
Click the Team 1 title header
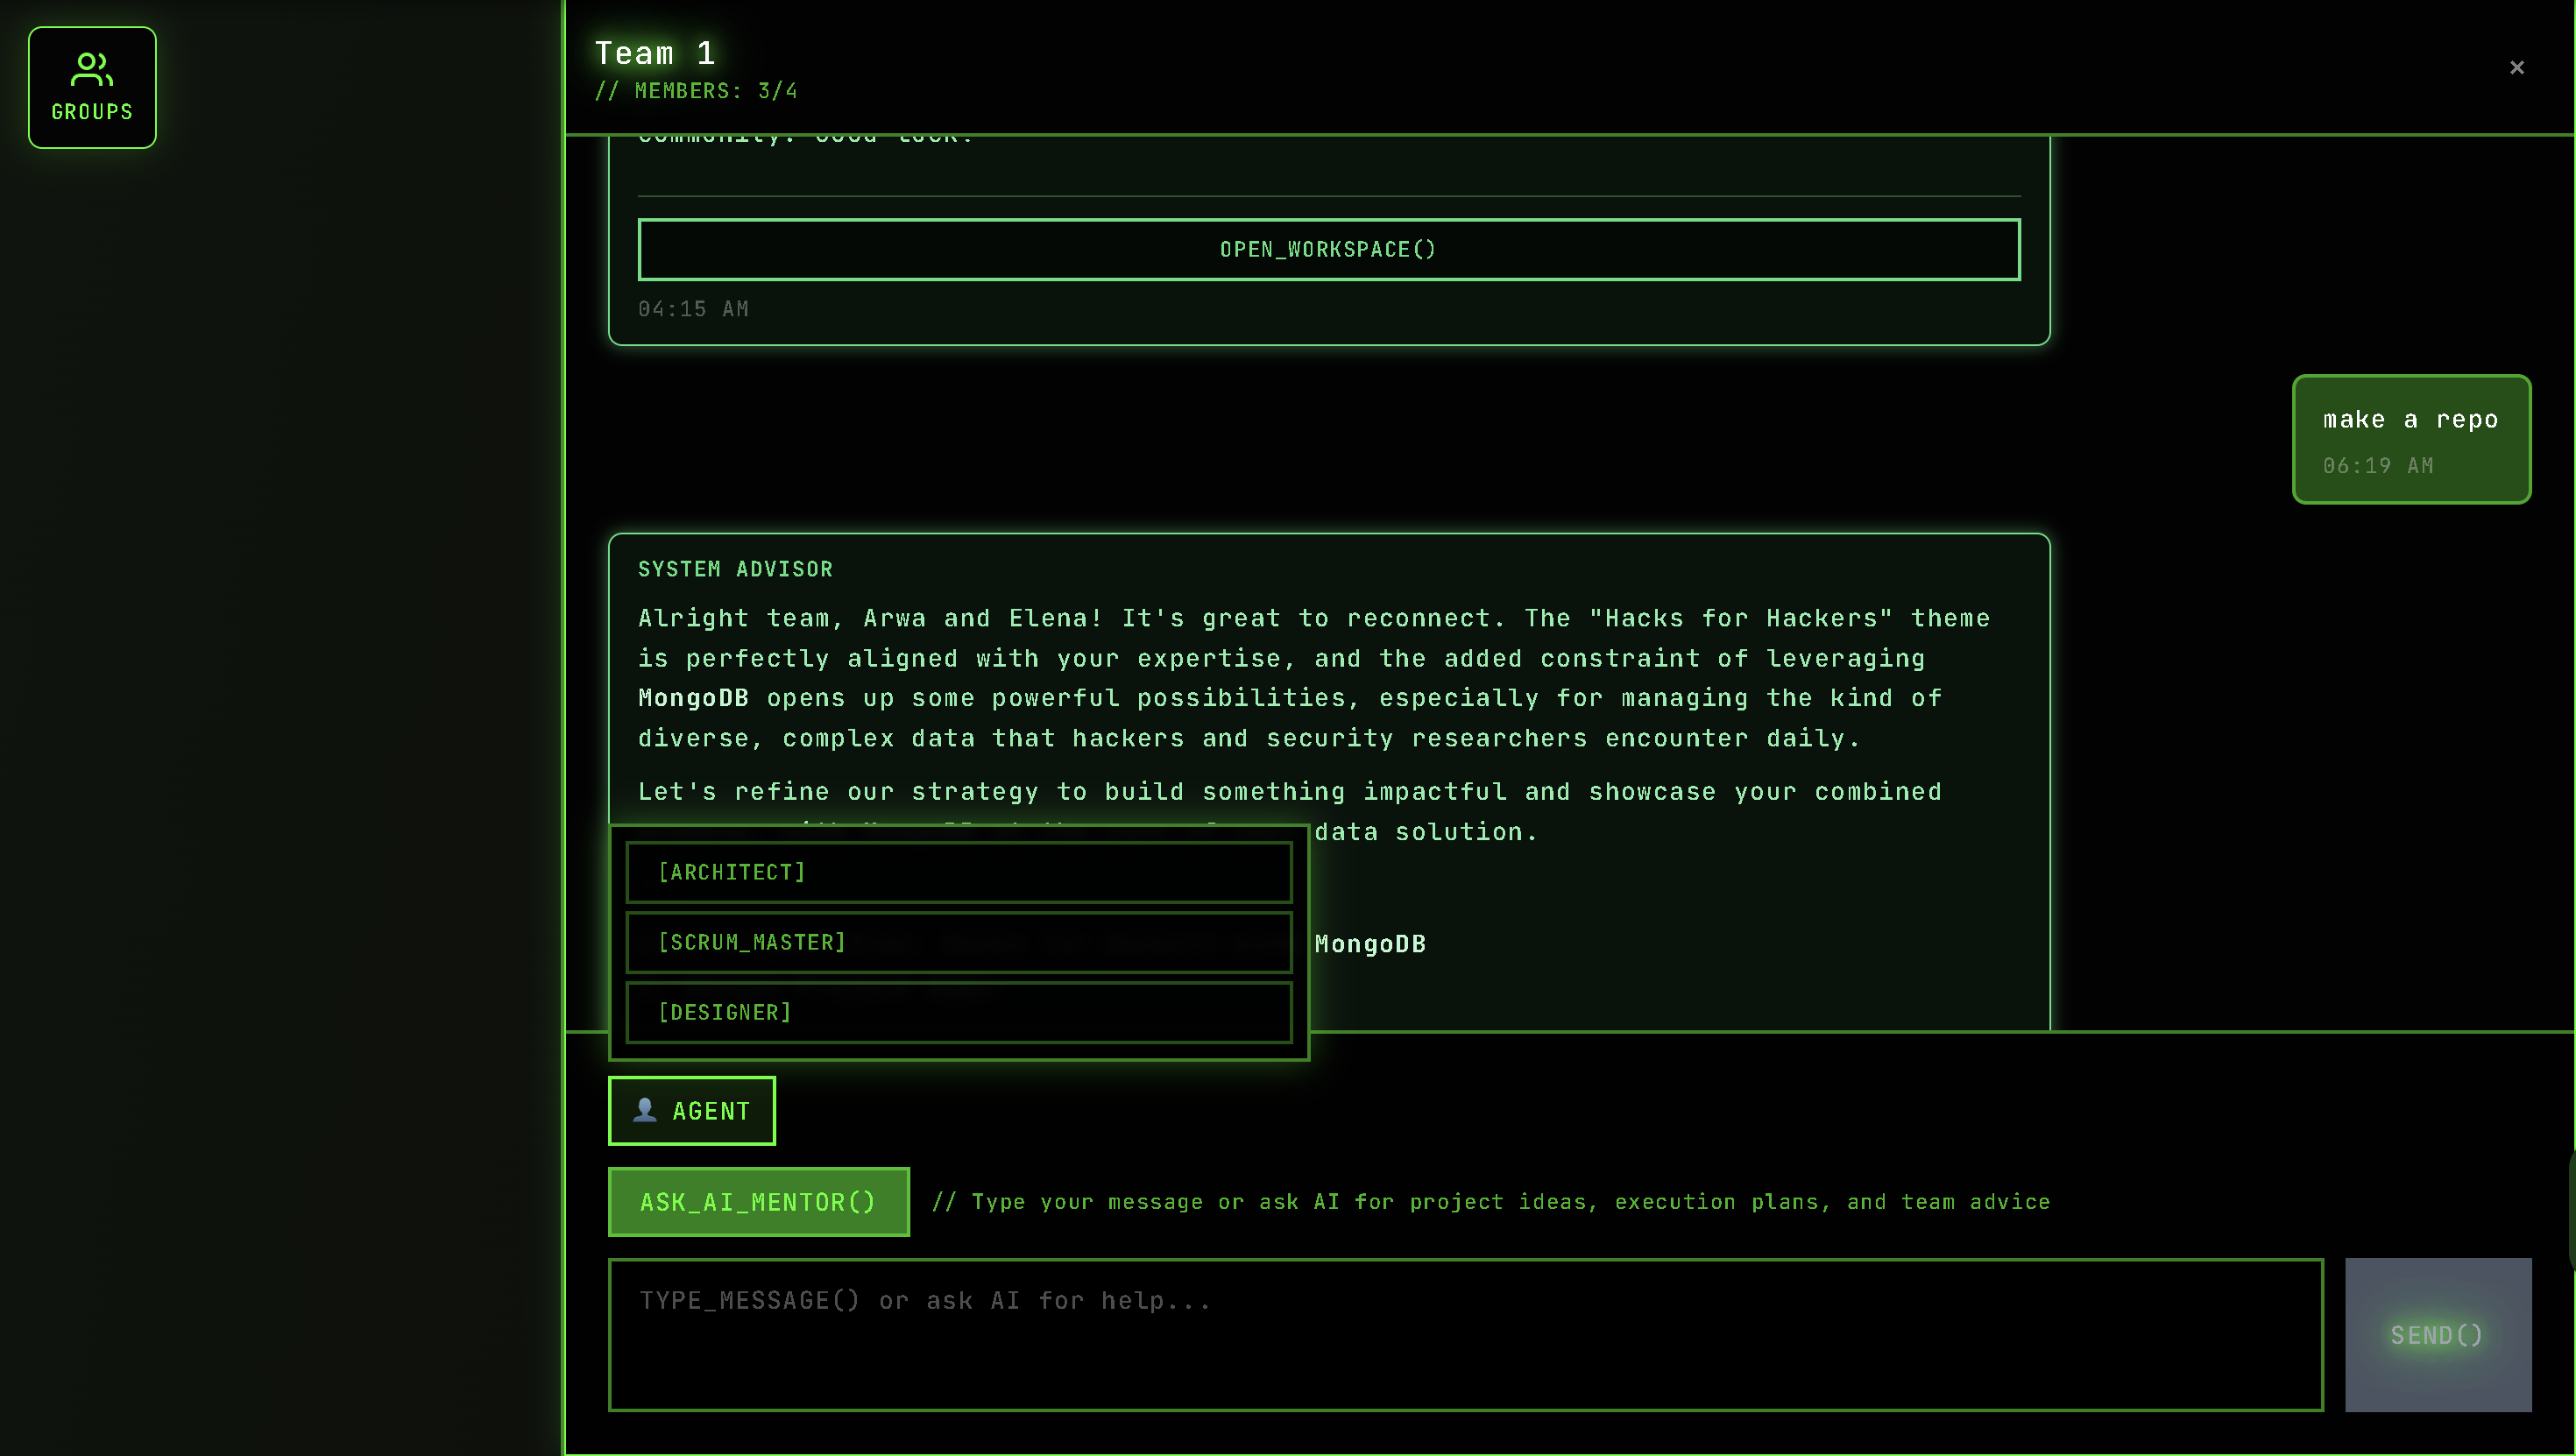pyautogui.click(x=655, y=53)
